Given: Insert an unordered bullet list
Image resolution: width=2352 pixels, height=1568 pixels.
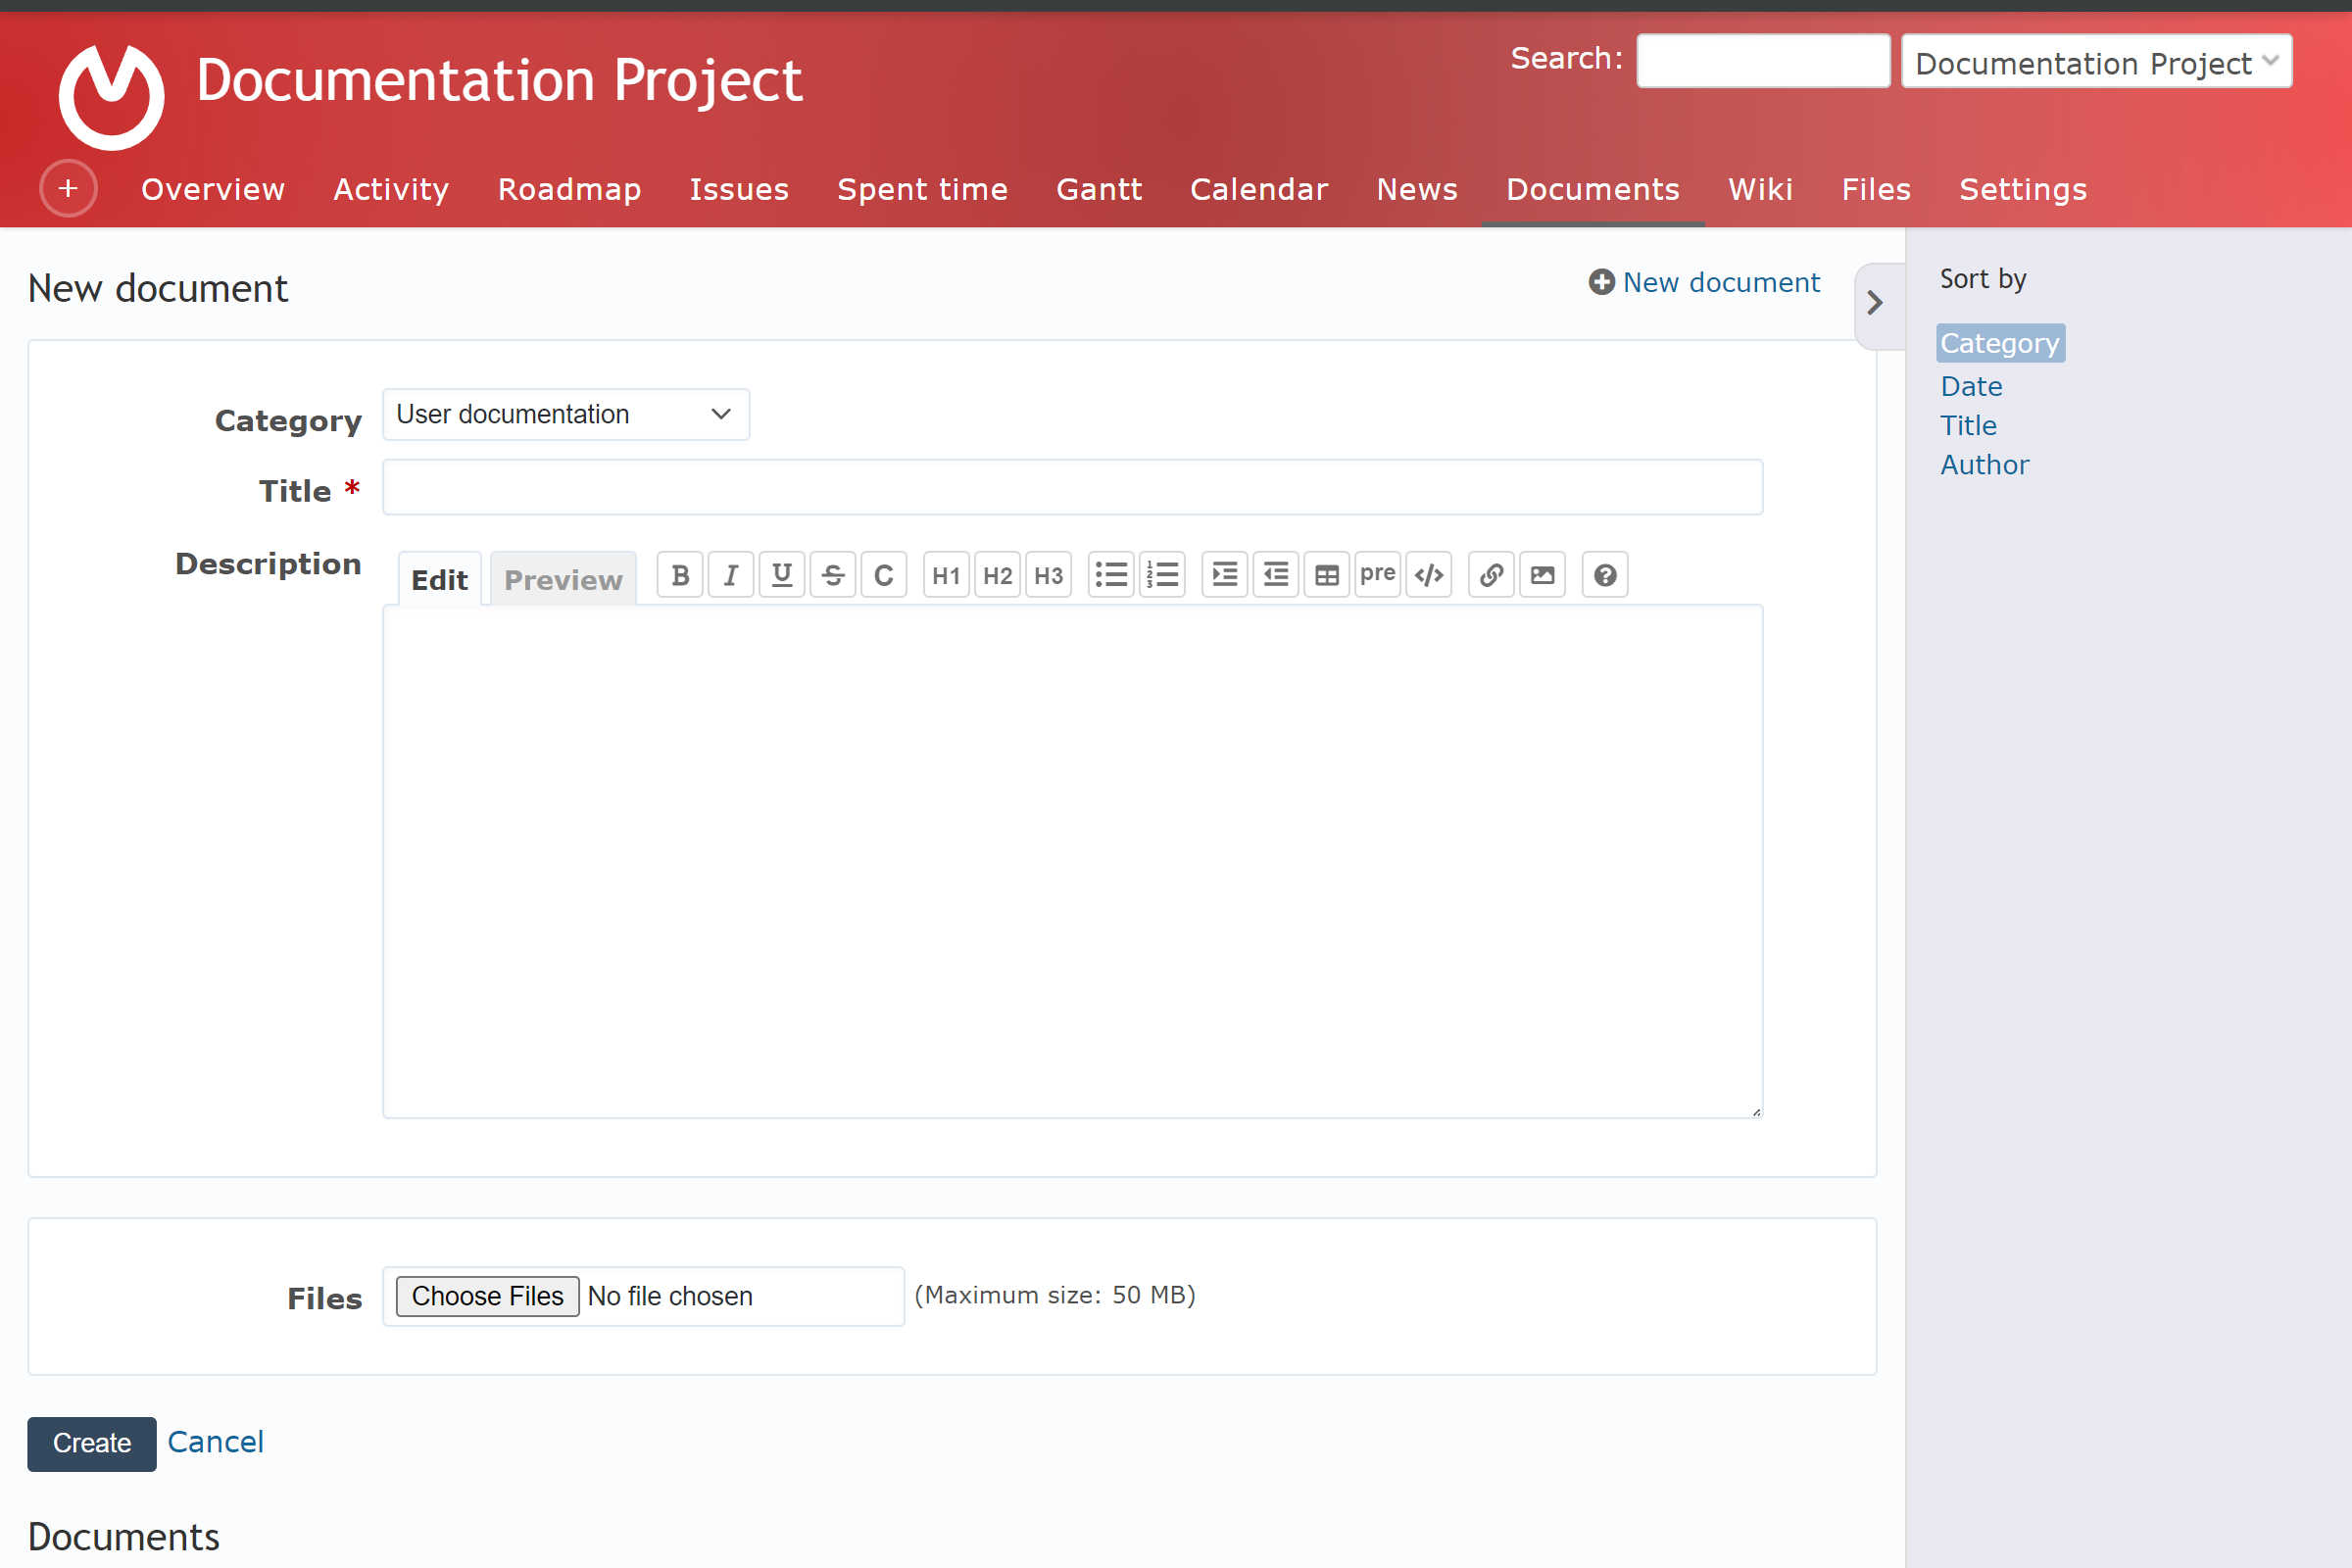Looking at the screenshot, I should [1111, 575].
